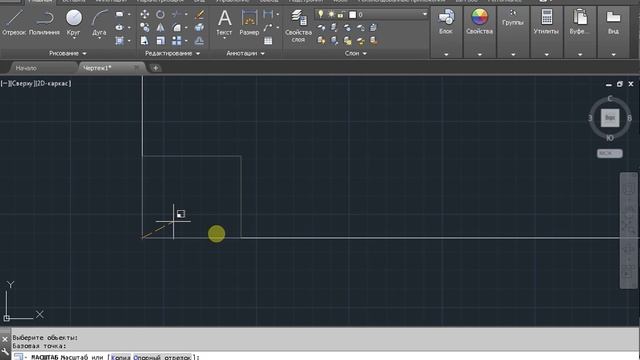Expand the Рисование panel
Screen dimensions: 640x360
coord(68,53)
